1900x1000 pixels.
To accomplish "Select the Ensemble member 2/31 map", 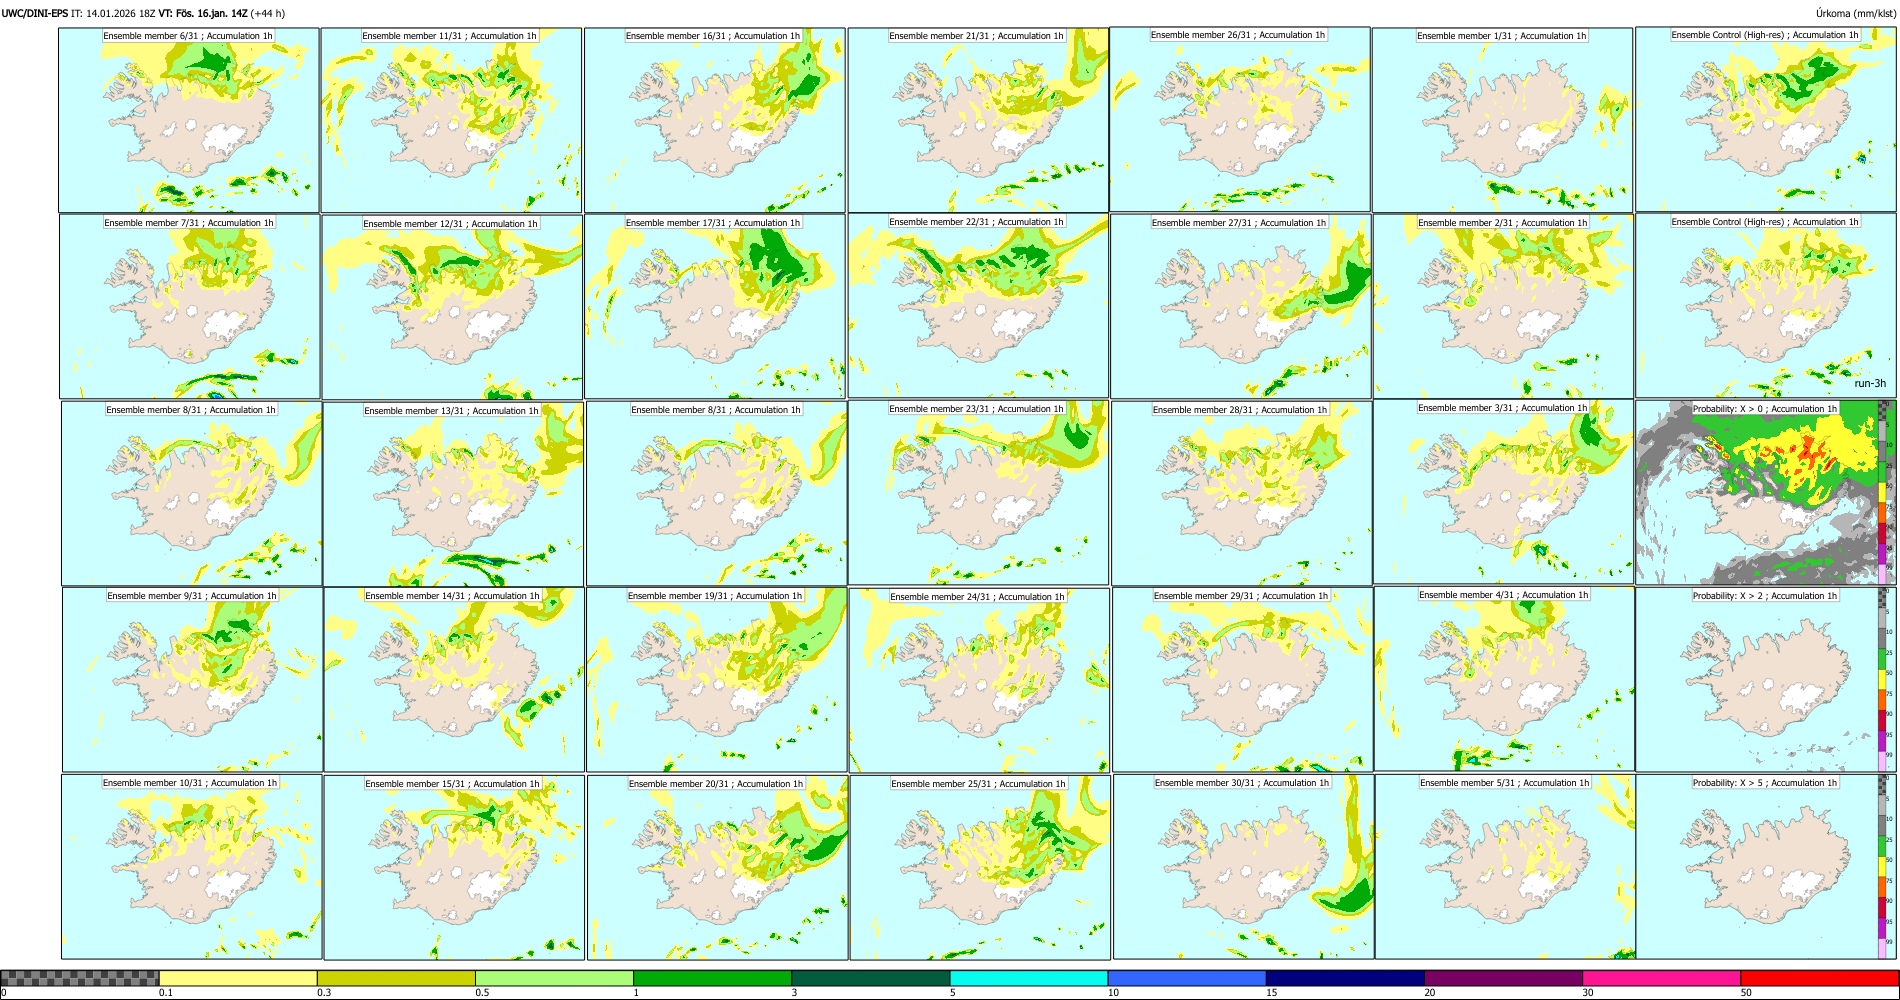I will click(x=1504, y=307).
